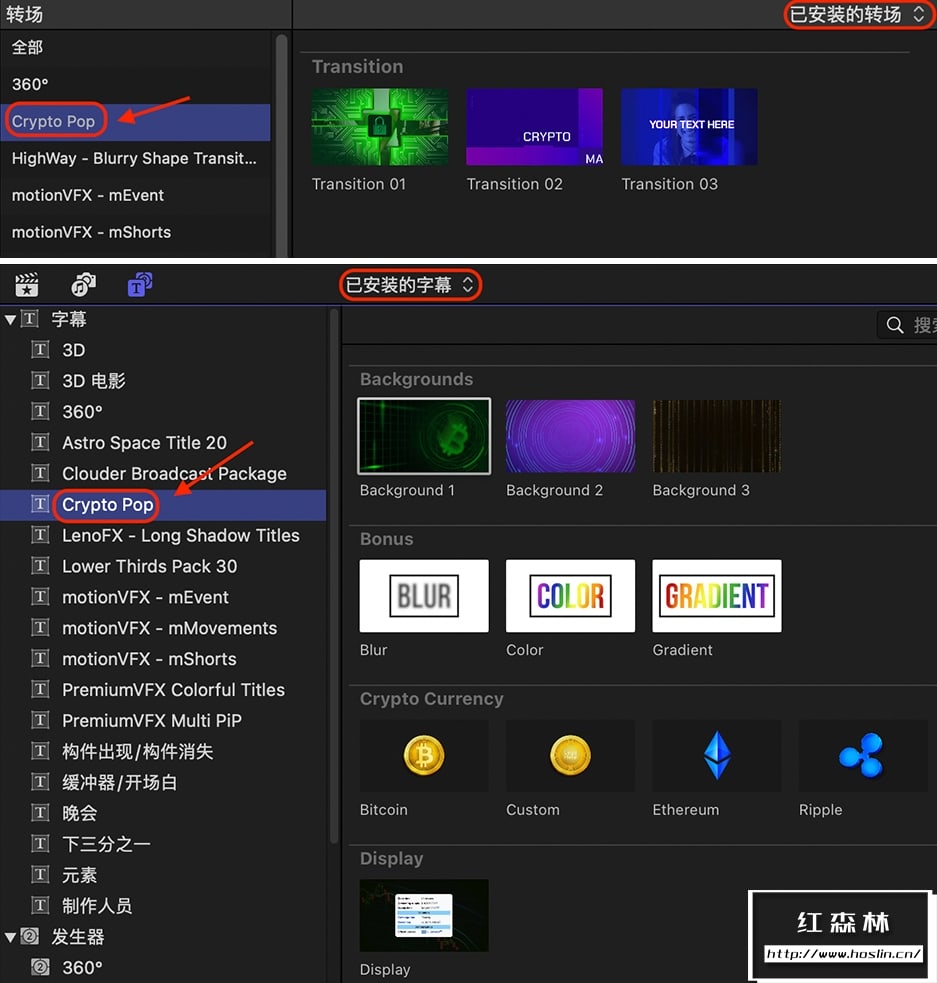
Task: Select the Transition 02 thumbnail
Action: [x=535, y=127]
